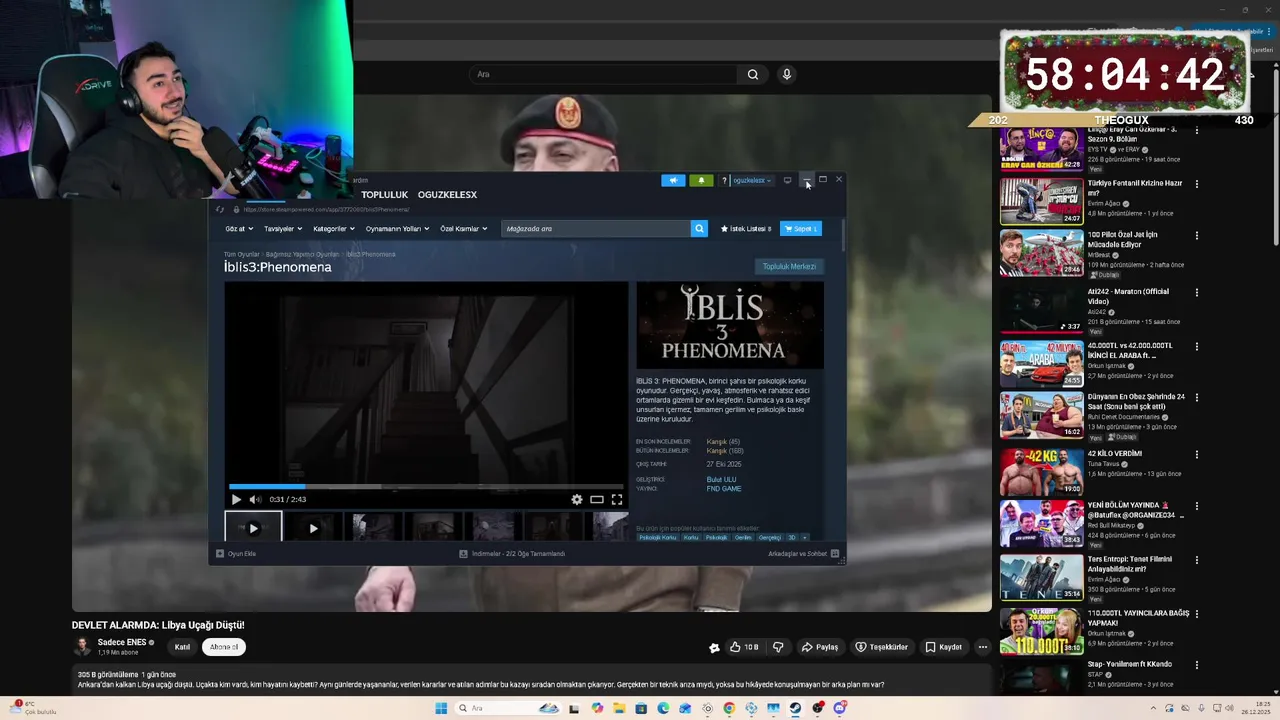The height and width of the screenshot is (720, 1280).
Task: Open the 100 Pilot Özel Jet video thumbnail
Action: pos(1041,254)
